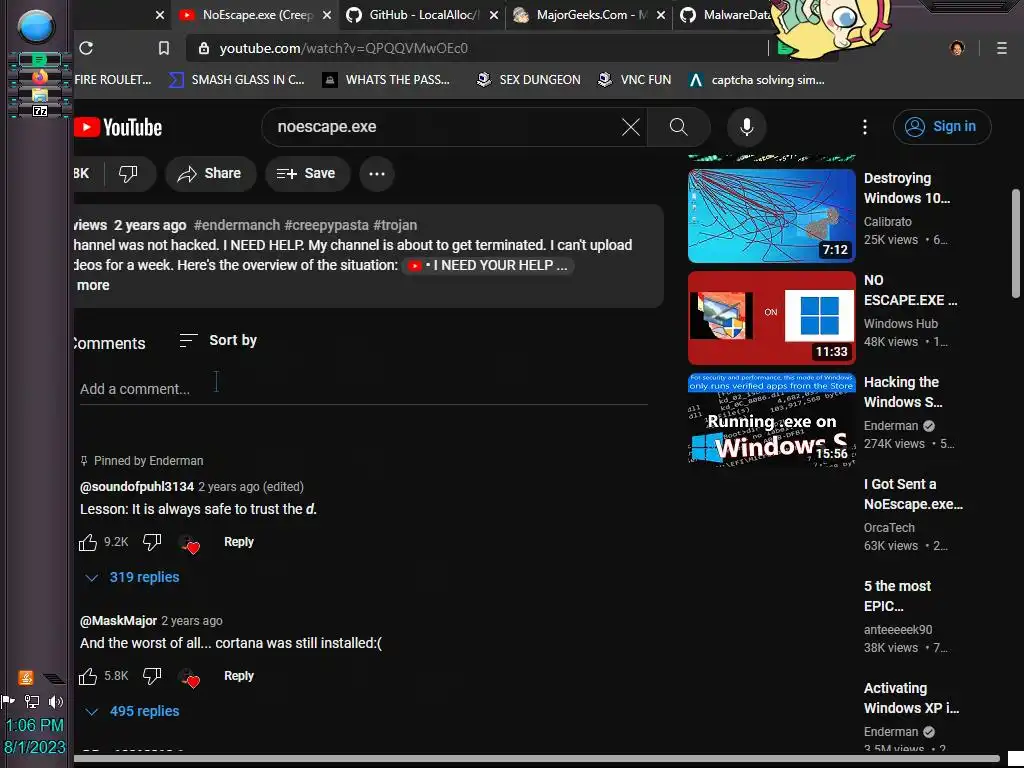Focus the 'Add a comment...' field
This screenshot has height=768, width=1024.
[364, 389]
